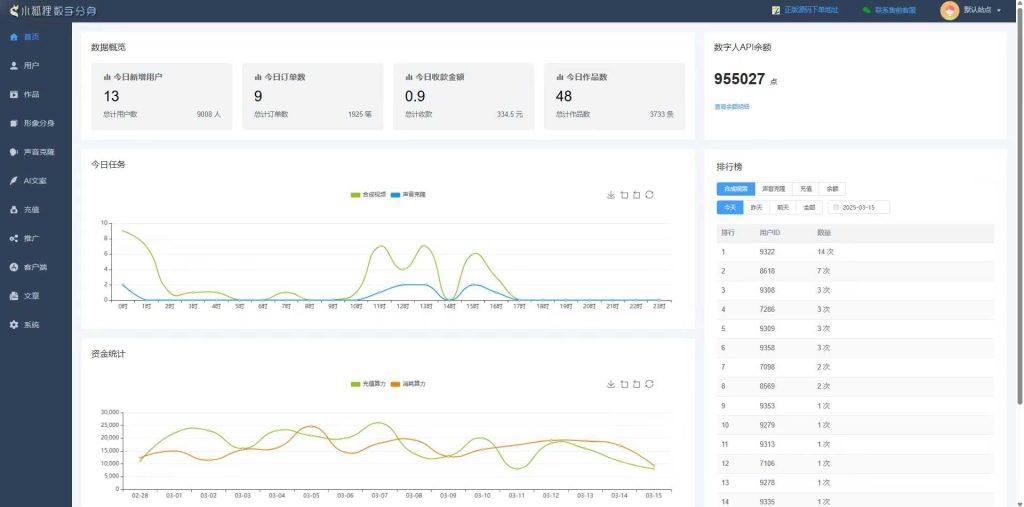
Task: Open the 联系售前客服 WeChat link
Action: pos(889,10)
